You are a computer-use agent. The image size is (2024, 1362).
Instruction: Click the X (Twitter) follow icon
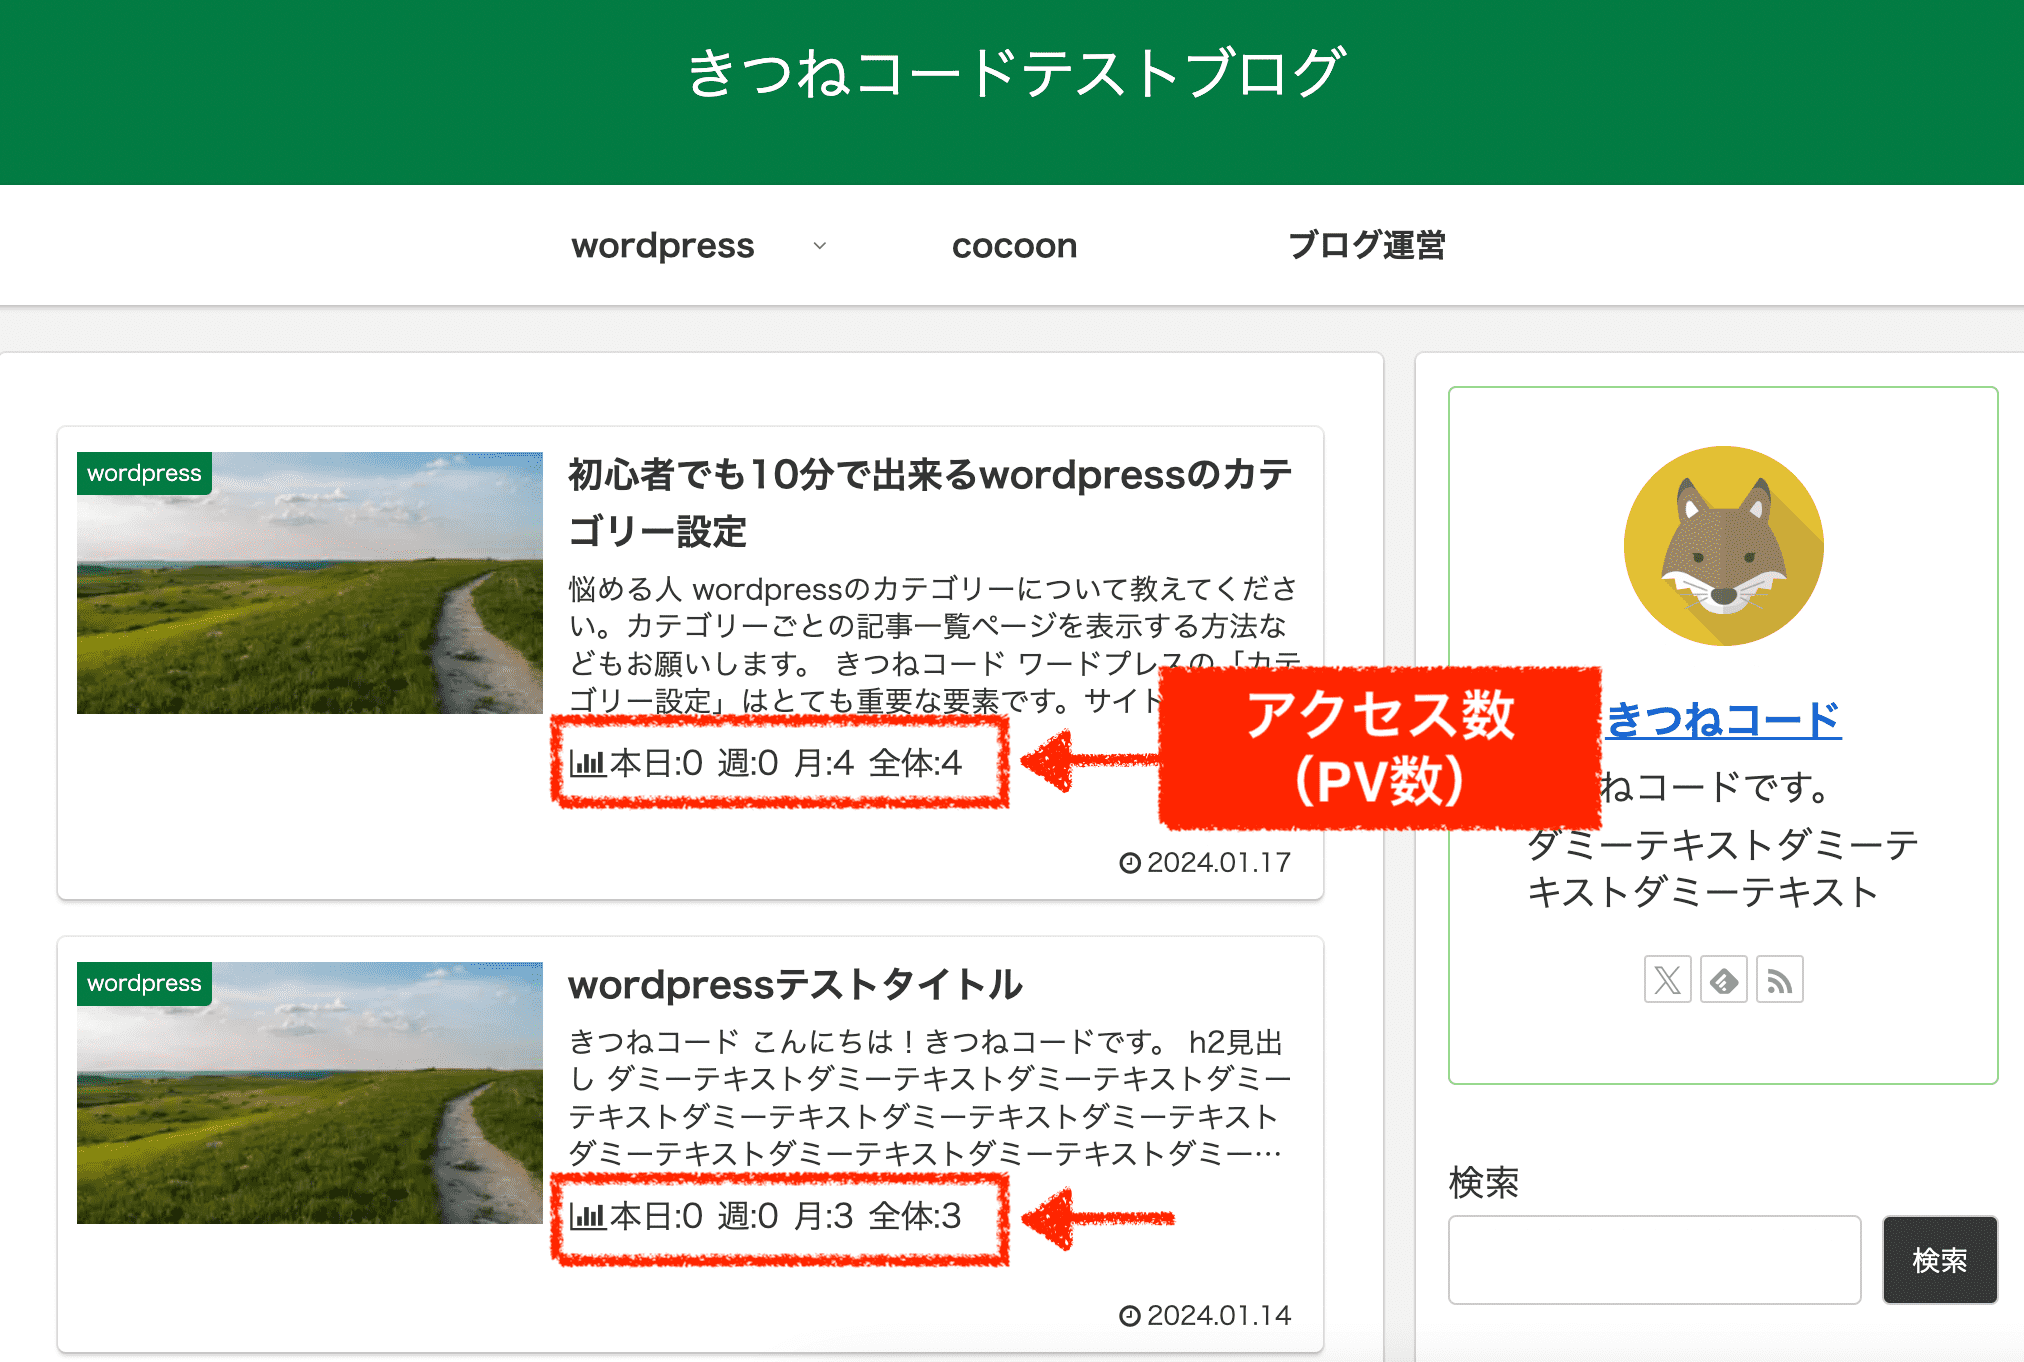tap(1667, 980)
